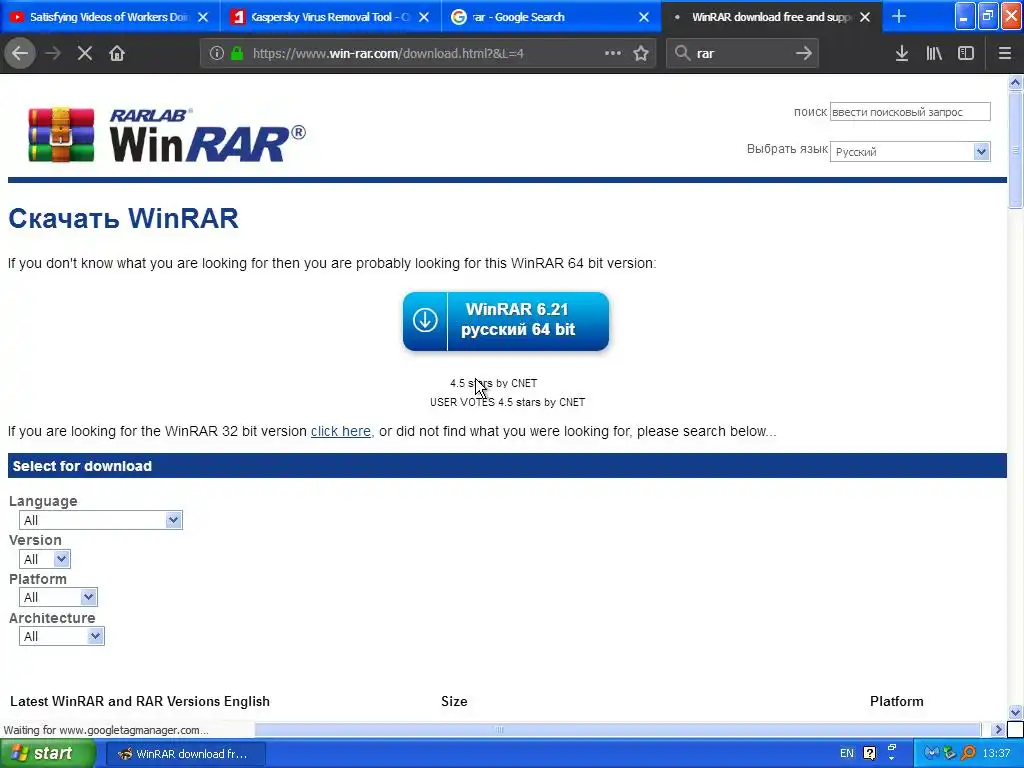This screenshot has height=768, width=1024.
Task: Click the WinRAR logo image
Action: click(167, 135)
